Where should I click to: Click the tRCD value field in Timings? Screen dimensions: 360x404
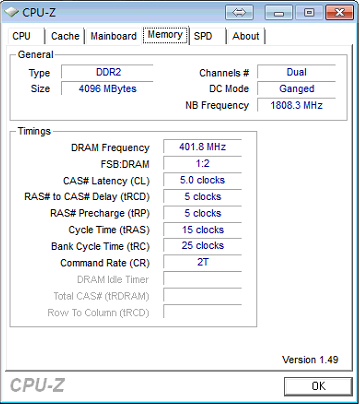(x=202, y=196)
